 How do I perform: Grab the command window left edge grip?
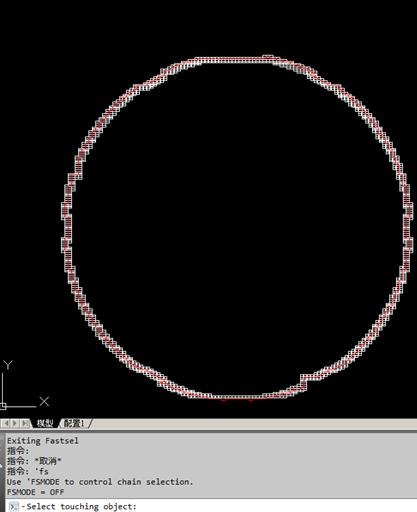[1, 467]
